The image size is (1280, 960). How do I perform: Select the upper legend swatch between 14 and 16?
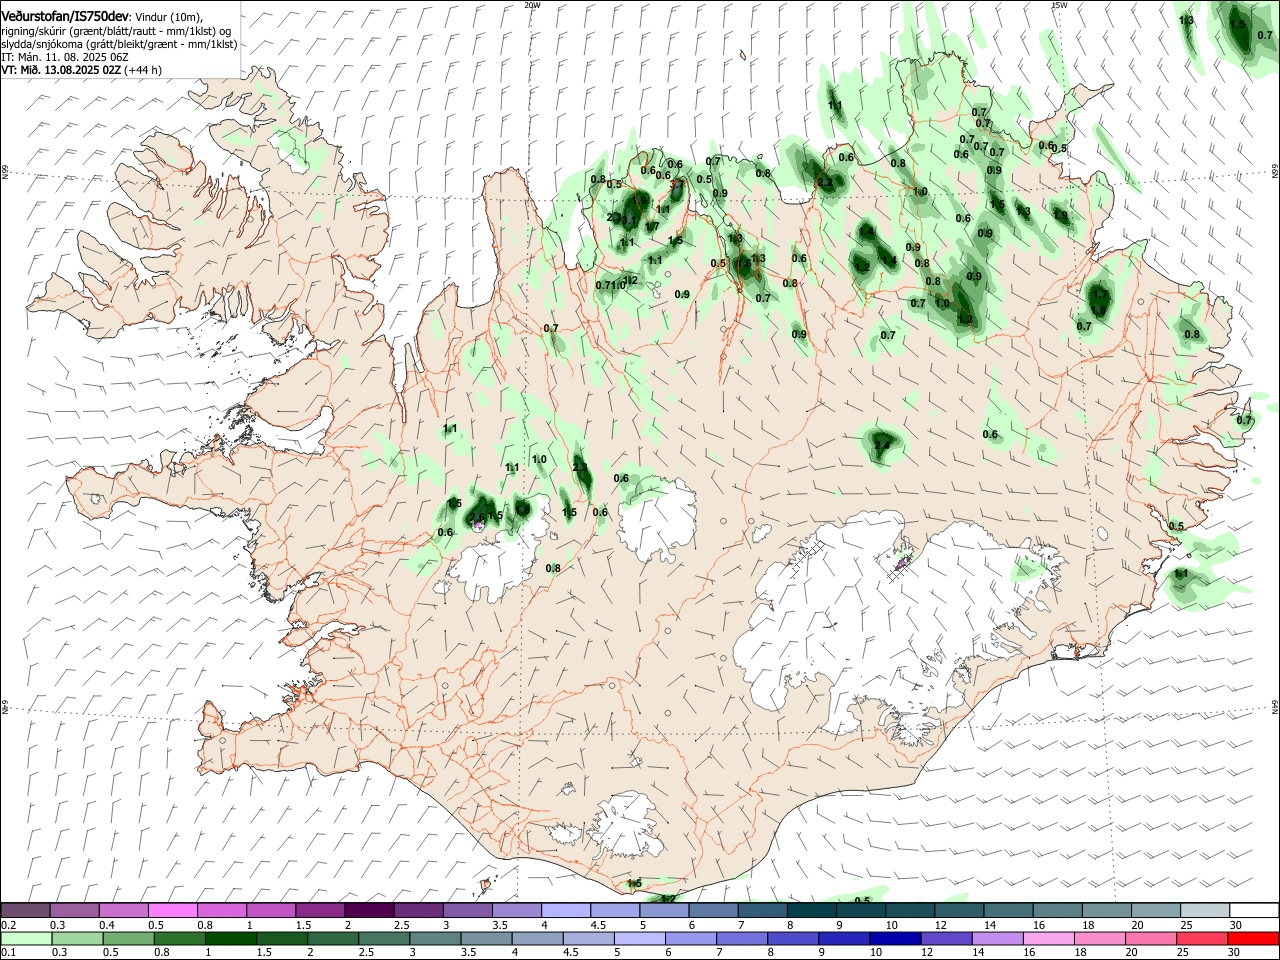[1008, 911]
